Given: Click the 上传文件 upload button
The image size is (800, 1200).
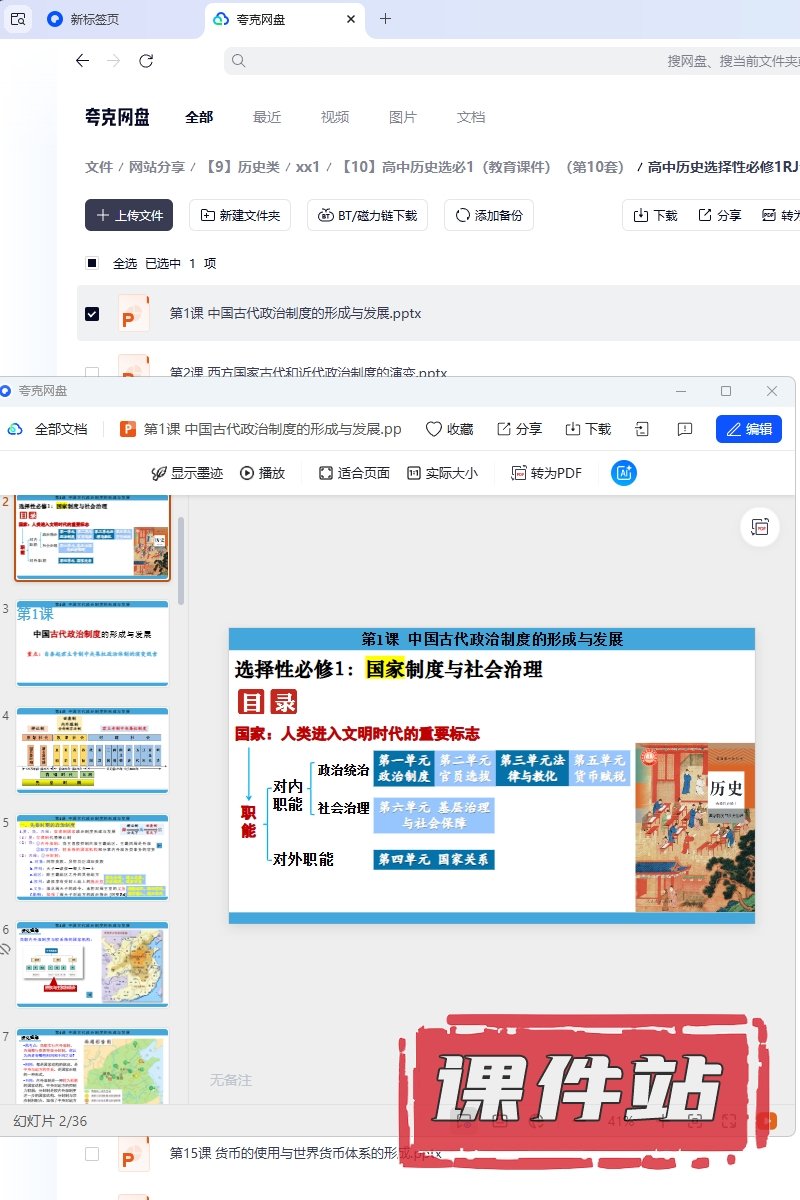Looking at the screenshot, I should tap(129, 215).
